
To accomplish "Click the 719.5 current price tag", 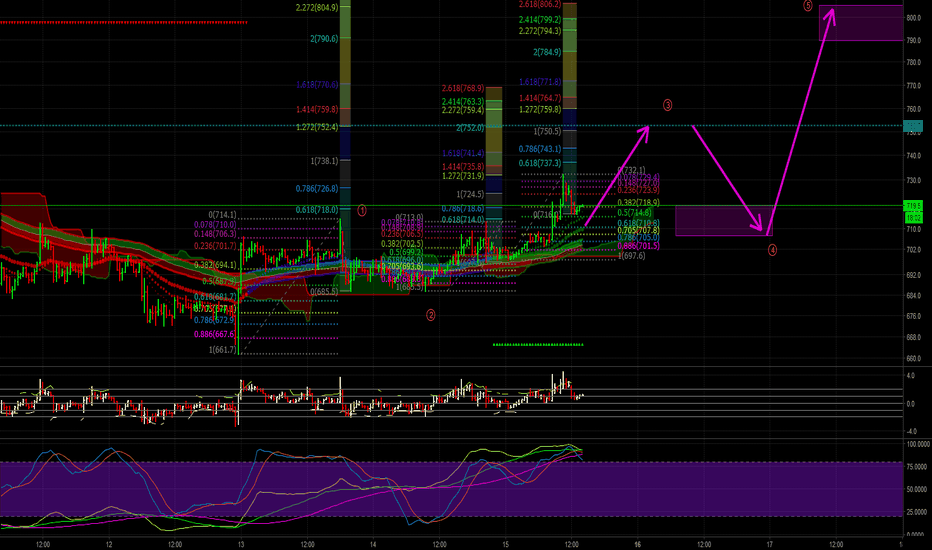I will point(913,206).
